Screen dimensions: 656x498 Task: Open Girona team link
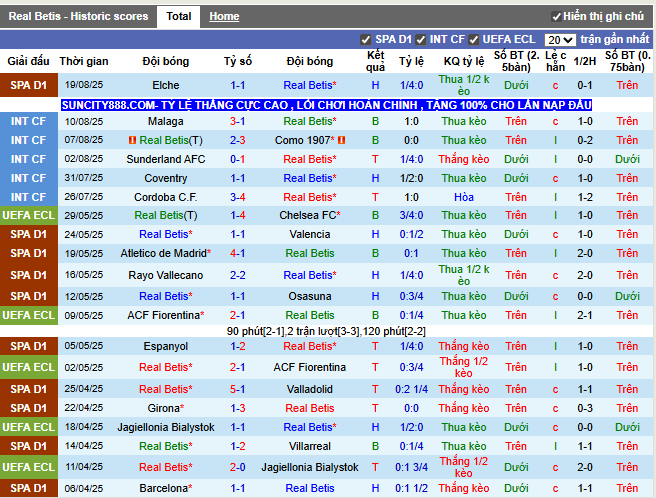tap(166, 408)
